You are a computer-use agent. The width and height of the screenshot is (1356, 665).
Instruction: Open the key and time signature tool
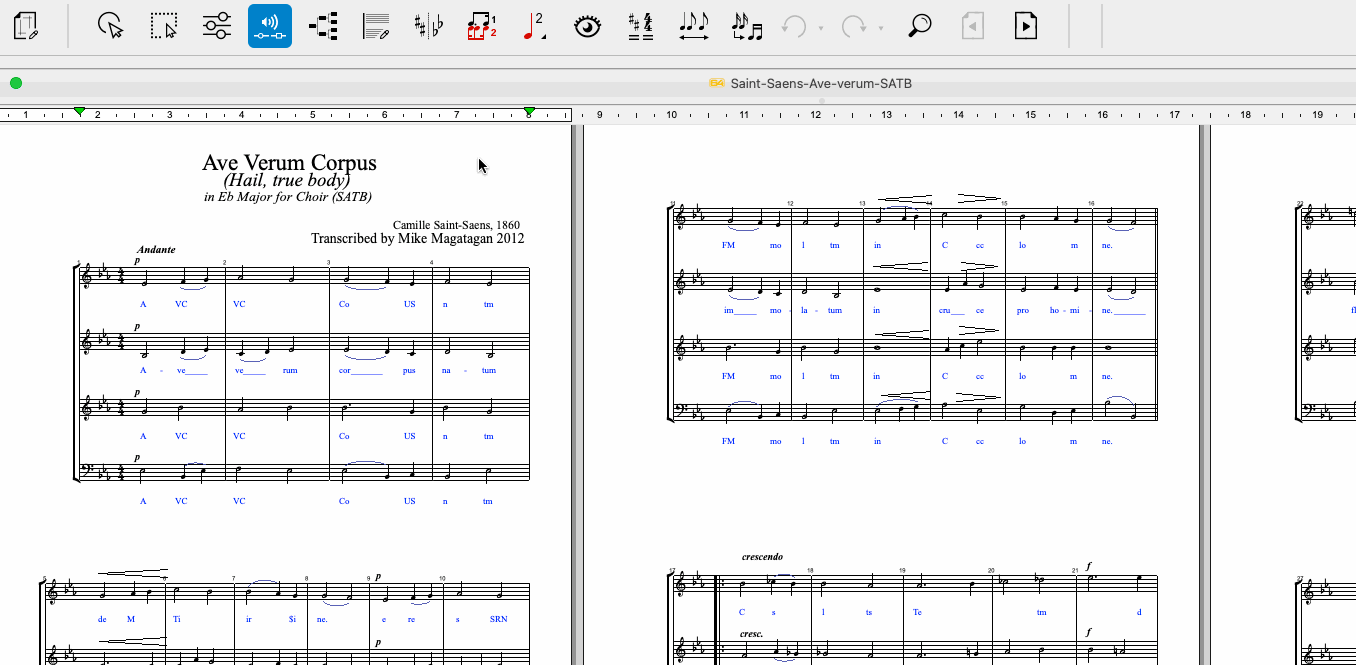[640, 26]
